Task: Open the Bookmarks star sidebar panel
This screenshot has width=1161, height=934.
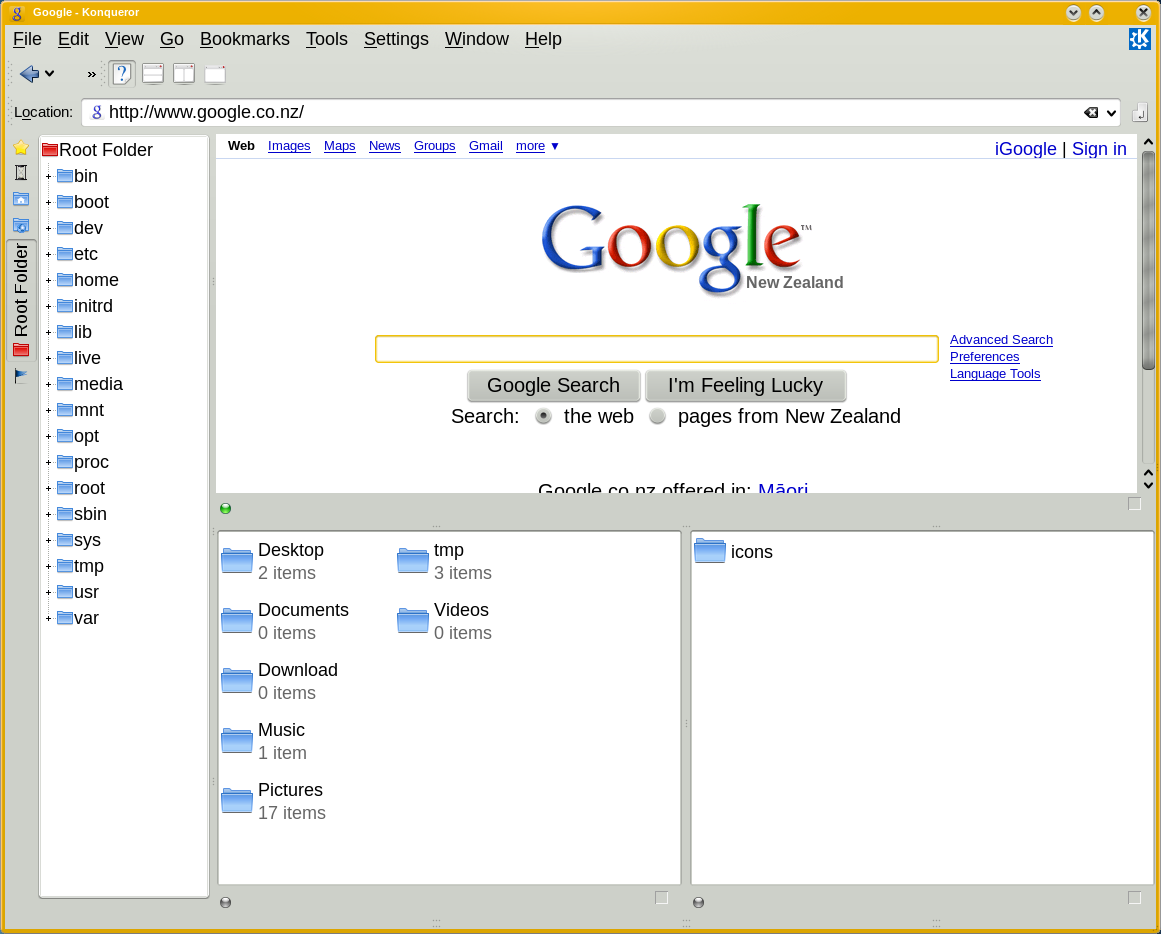Action: pyautogui.click(x=21, y=147)
